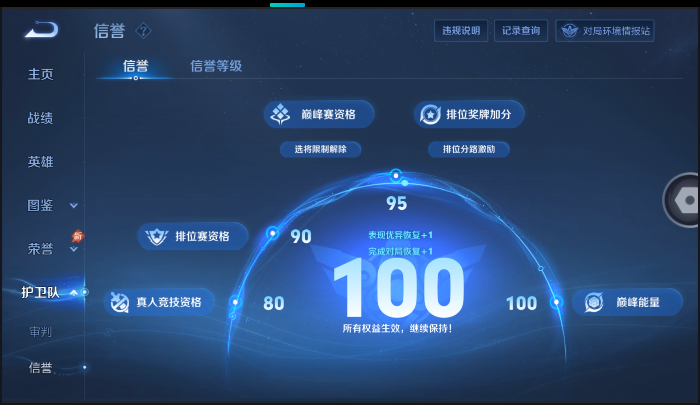Select the 信誉 tab
The height and width of the screenshot is (405, 700).
click(x=135, y=66)
